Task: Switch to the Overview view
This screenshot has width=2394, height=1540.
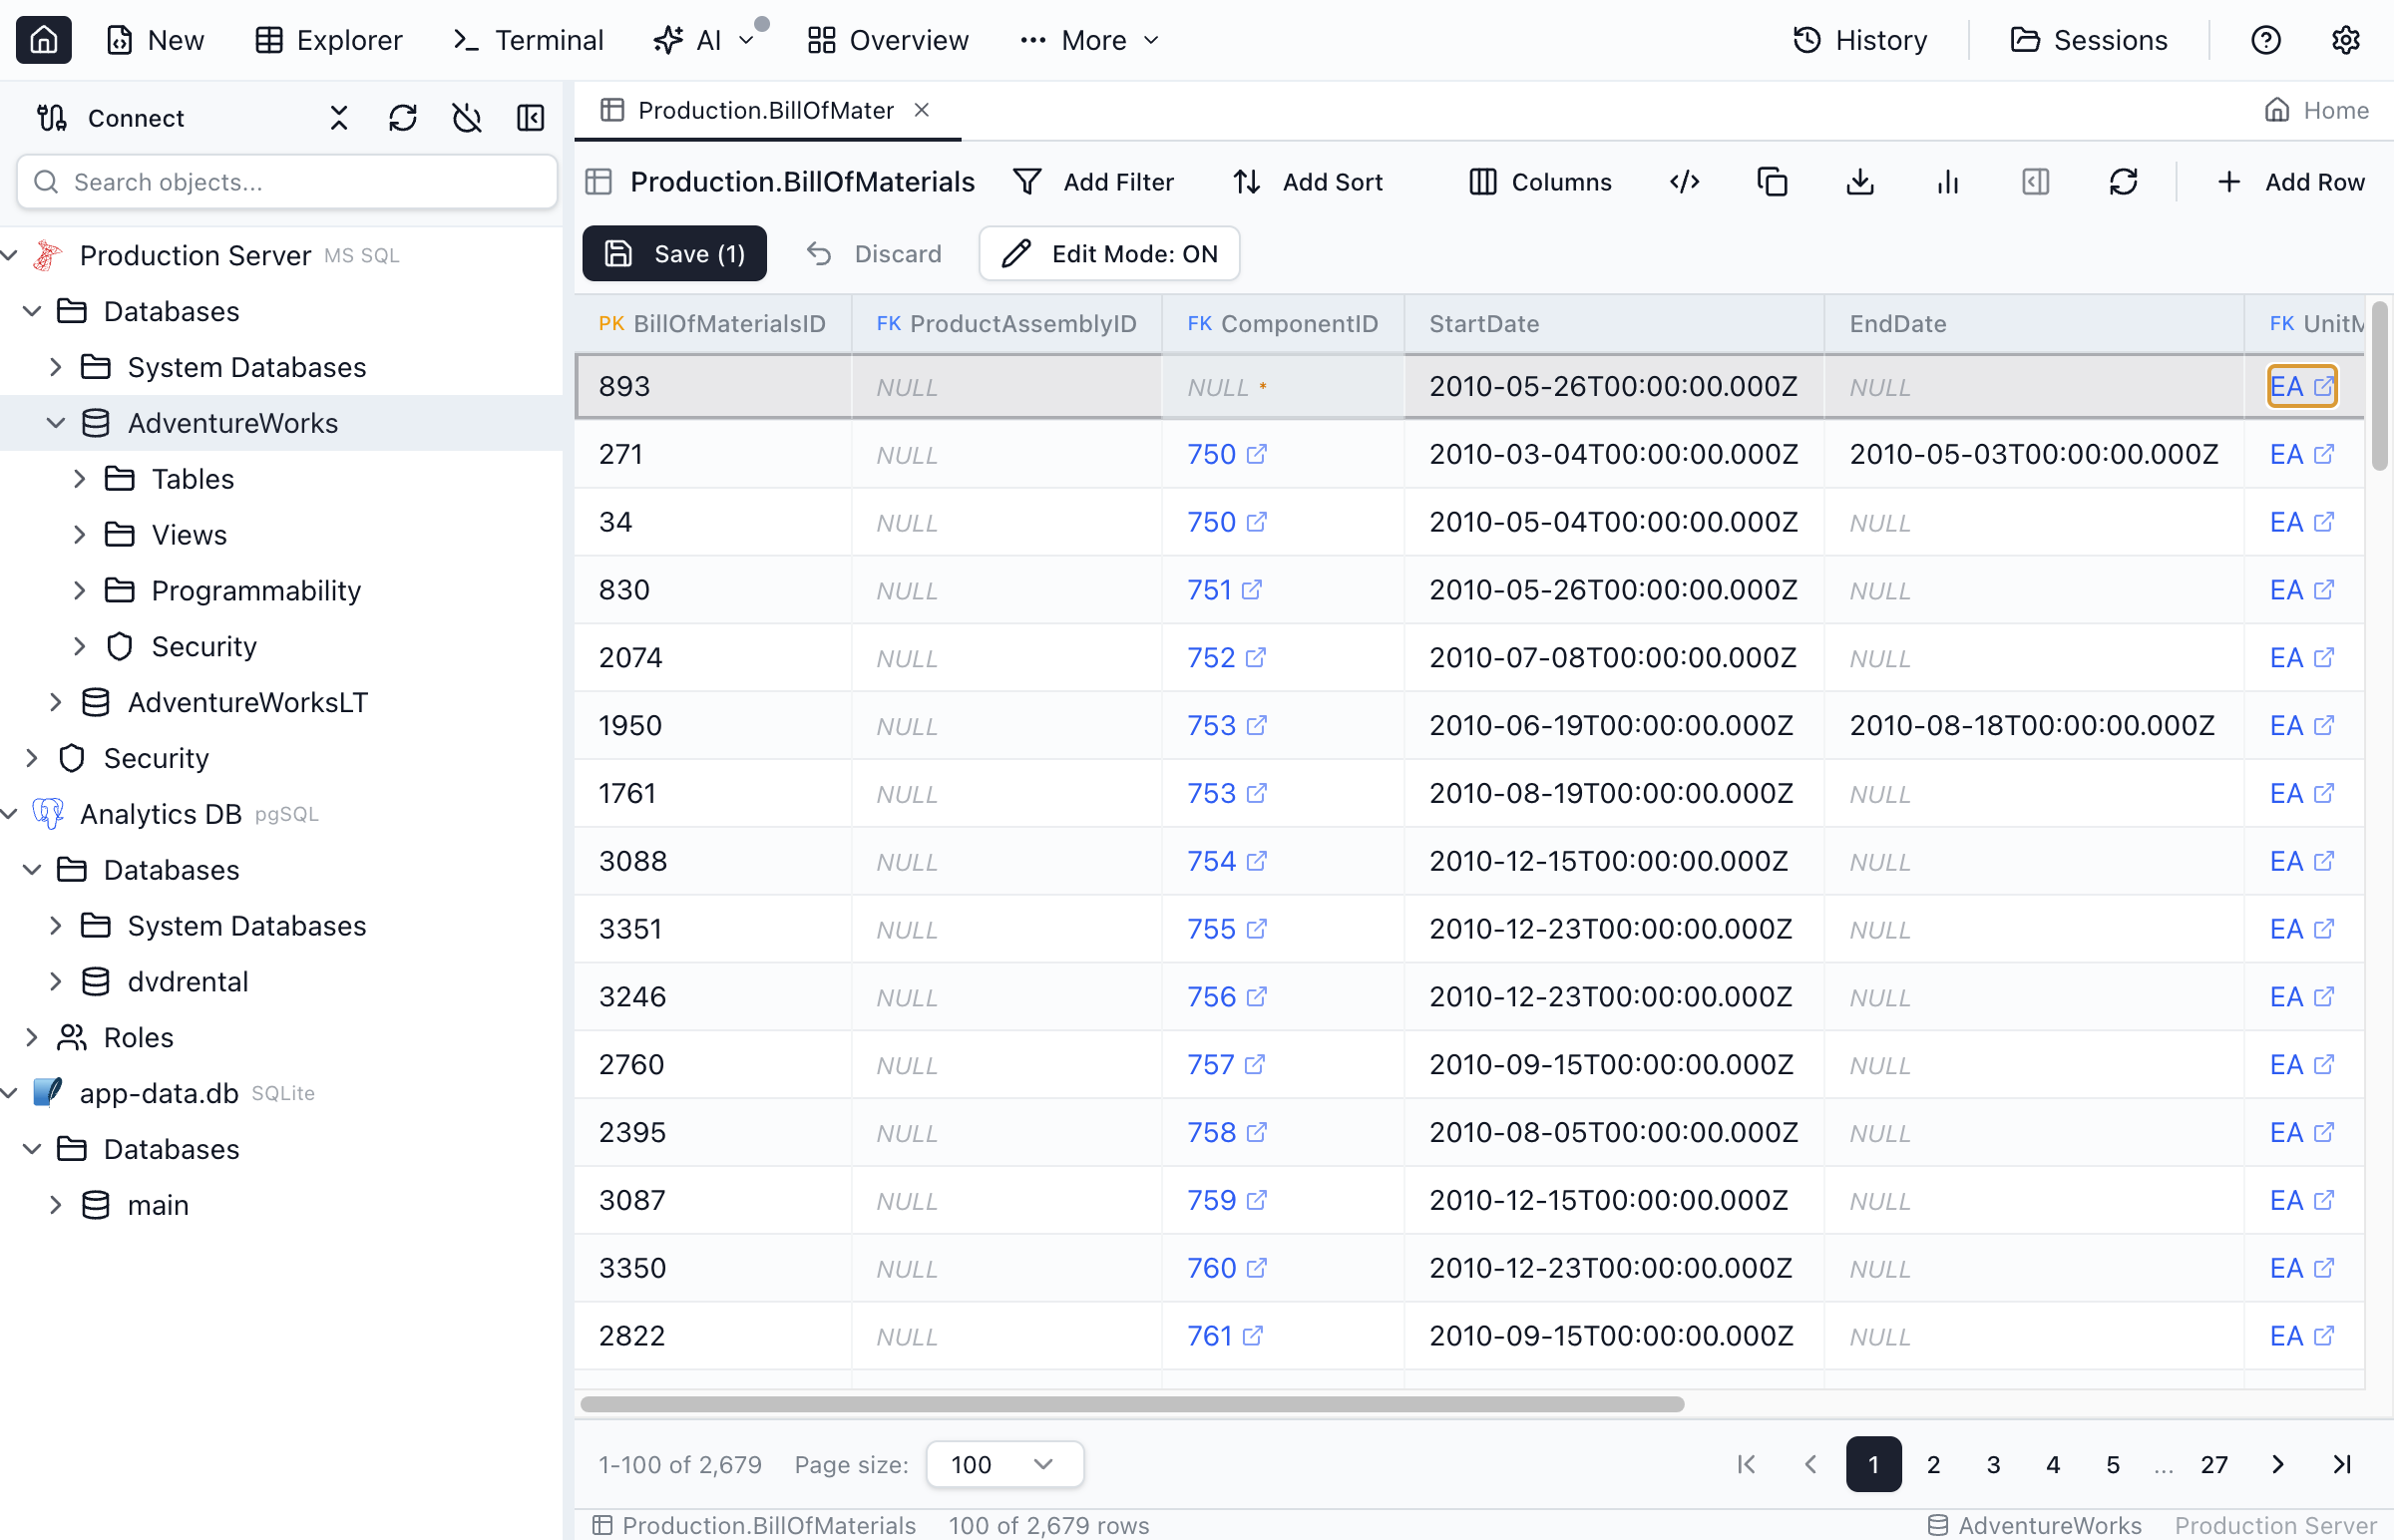Action: click(x=887, y=40)
